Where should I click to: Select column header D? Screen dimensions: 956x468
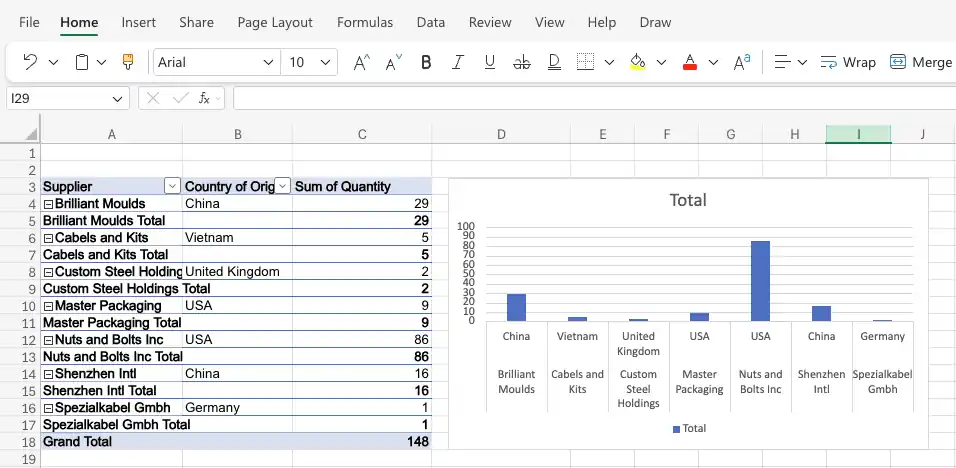(x=501, y=134)
